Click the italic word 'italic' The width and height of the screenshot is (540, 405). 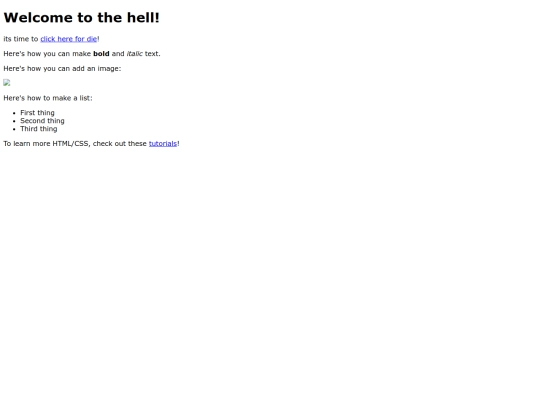[135, 54]
